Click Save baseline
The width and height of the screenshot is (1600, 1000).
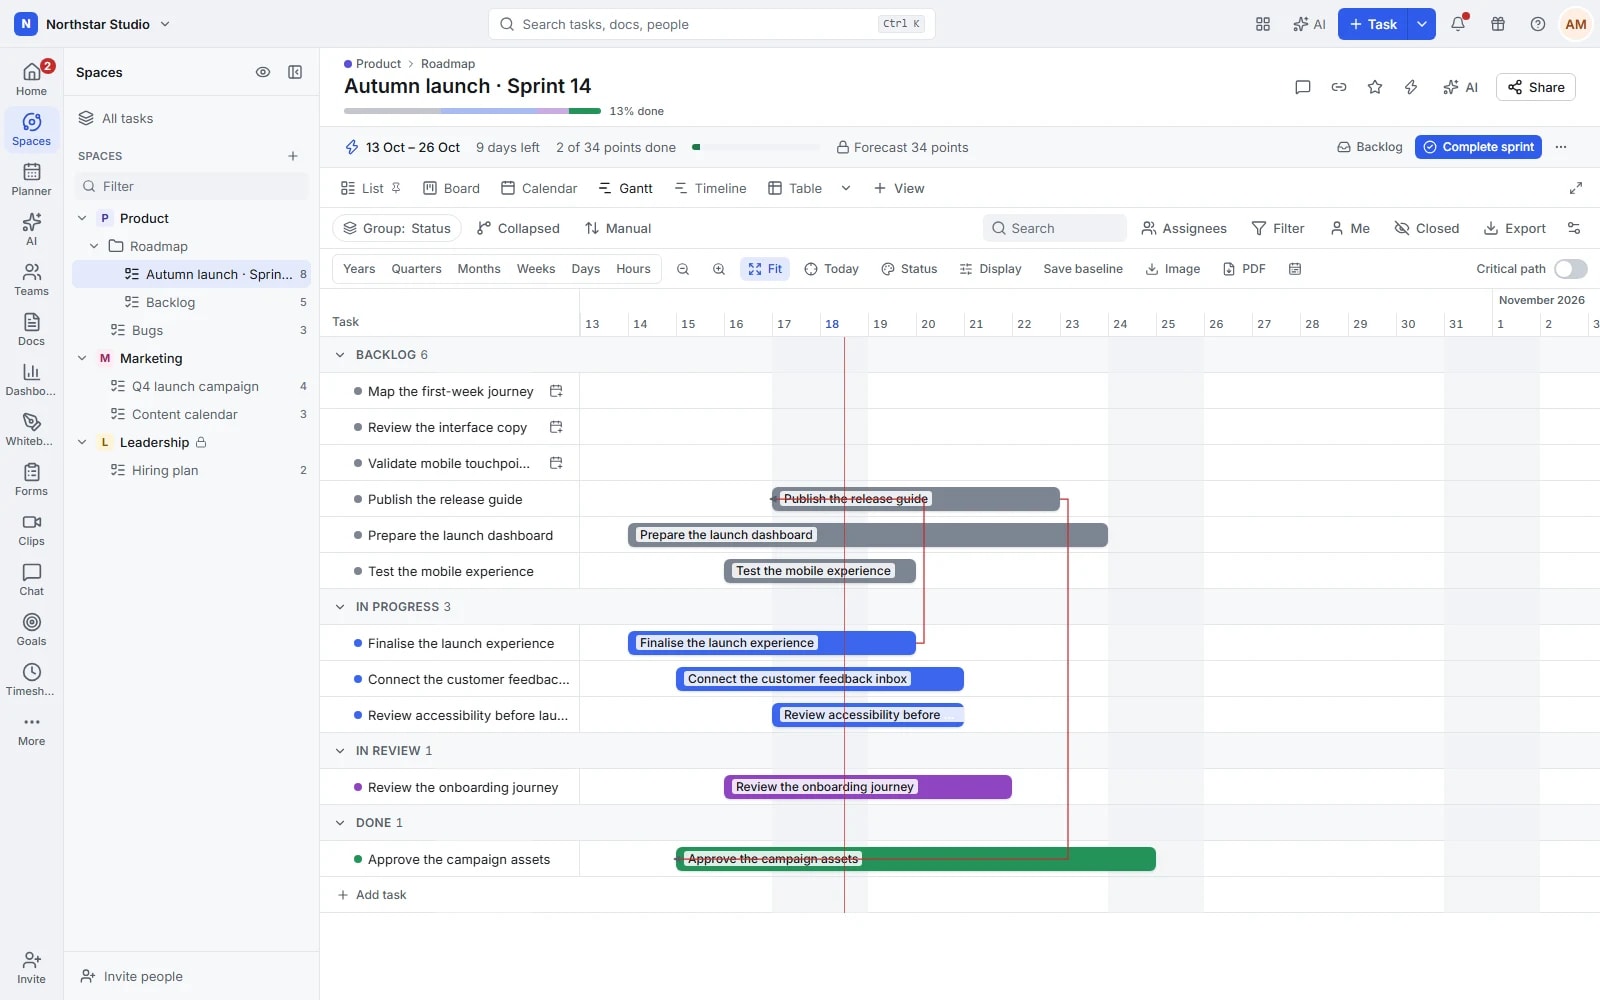tap(1083, 269)
